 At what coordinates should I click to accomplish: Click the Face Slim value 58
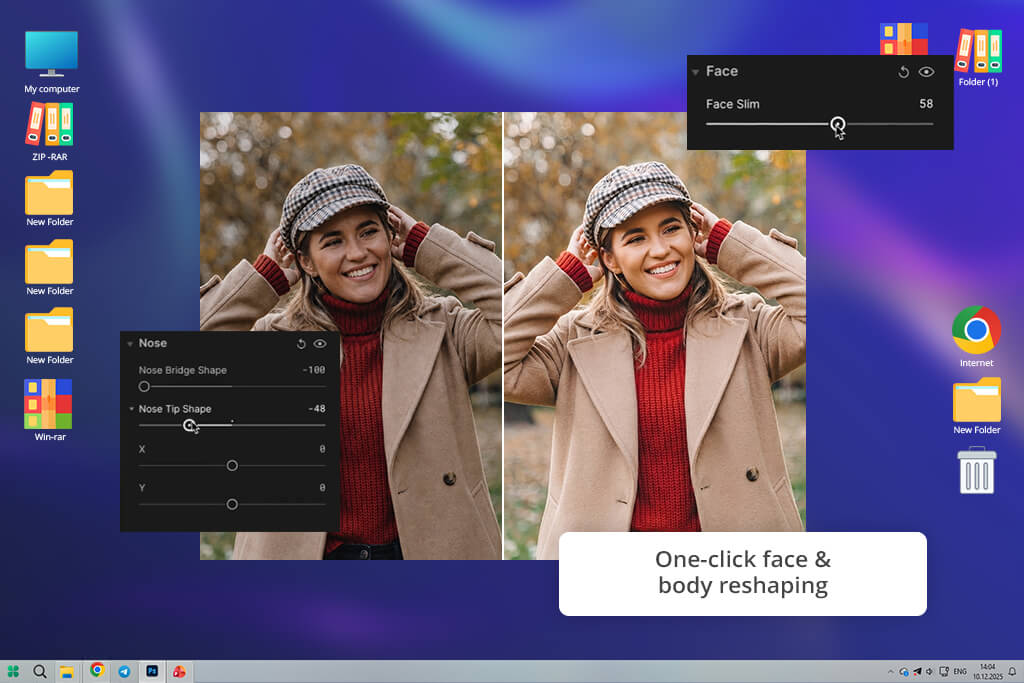[x=925, y=104]
